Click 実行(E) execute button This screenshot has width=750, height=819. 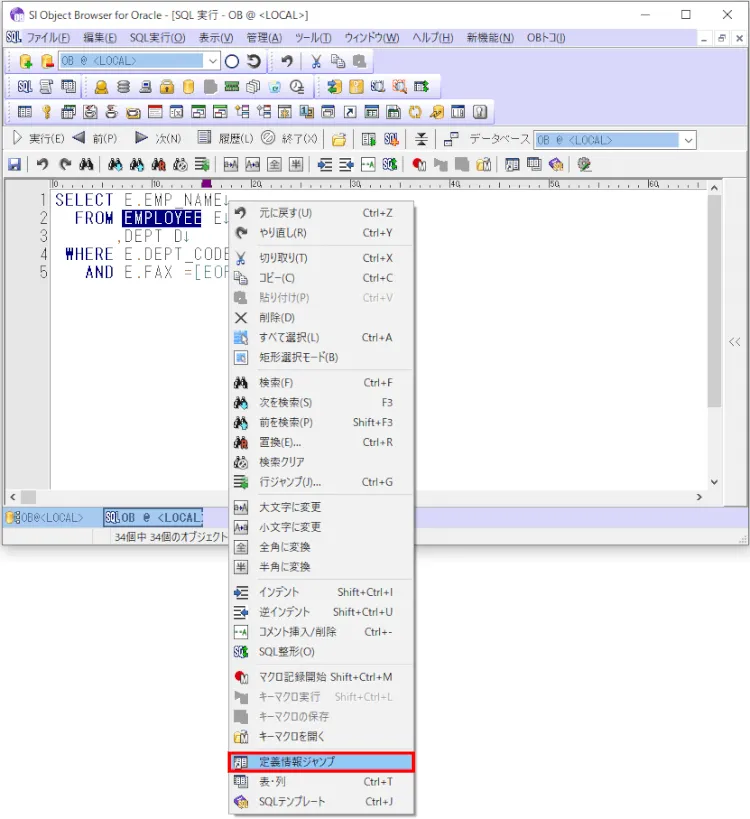pos(38,138)
